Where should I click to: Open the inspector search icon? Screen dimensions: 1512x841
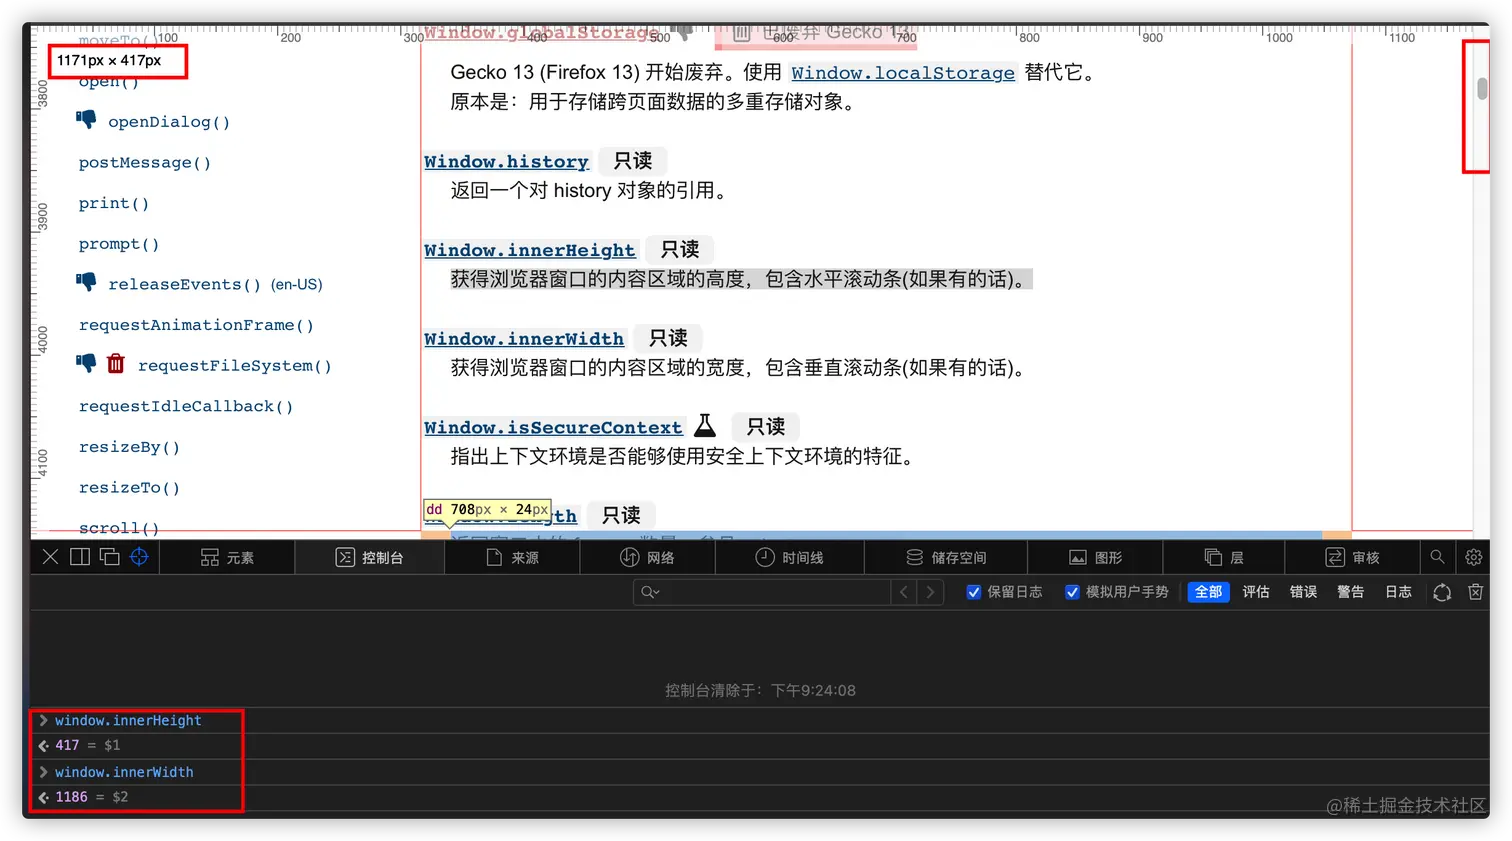(1437, 557)
